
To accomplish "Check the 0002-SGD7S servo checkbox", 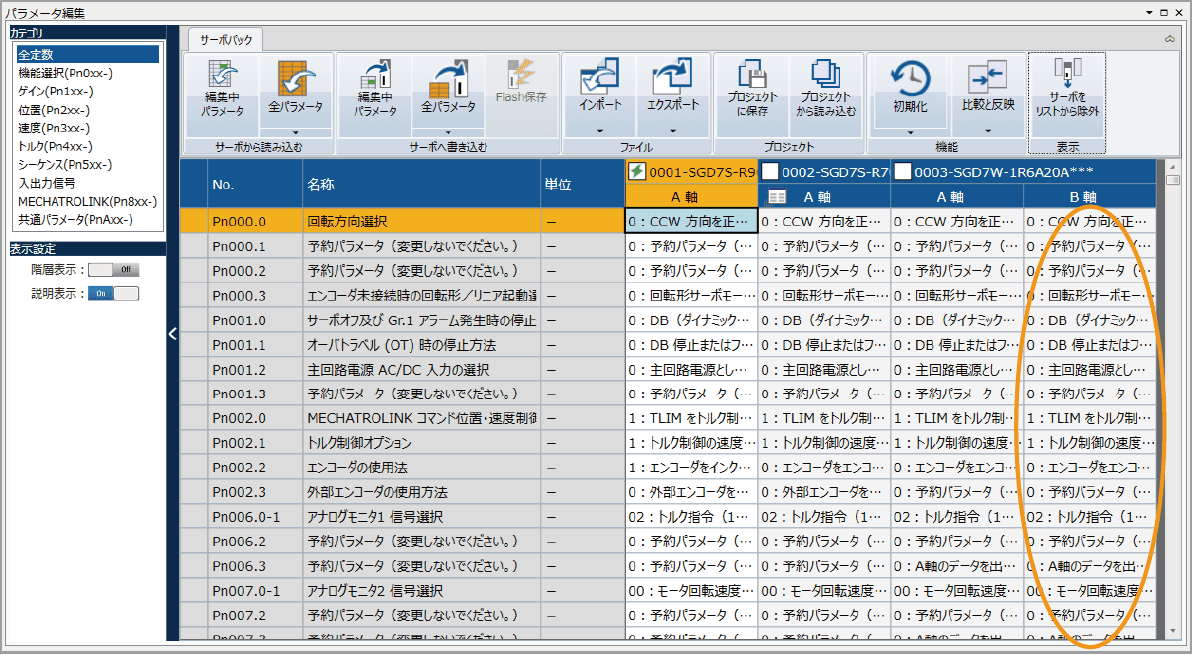I will click(x=770, y=171).
